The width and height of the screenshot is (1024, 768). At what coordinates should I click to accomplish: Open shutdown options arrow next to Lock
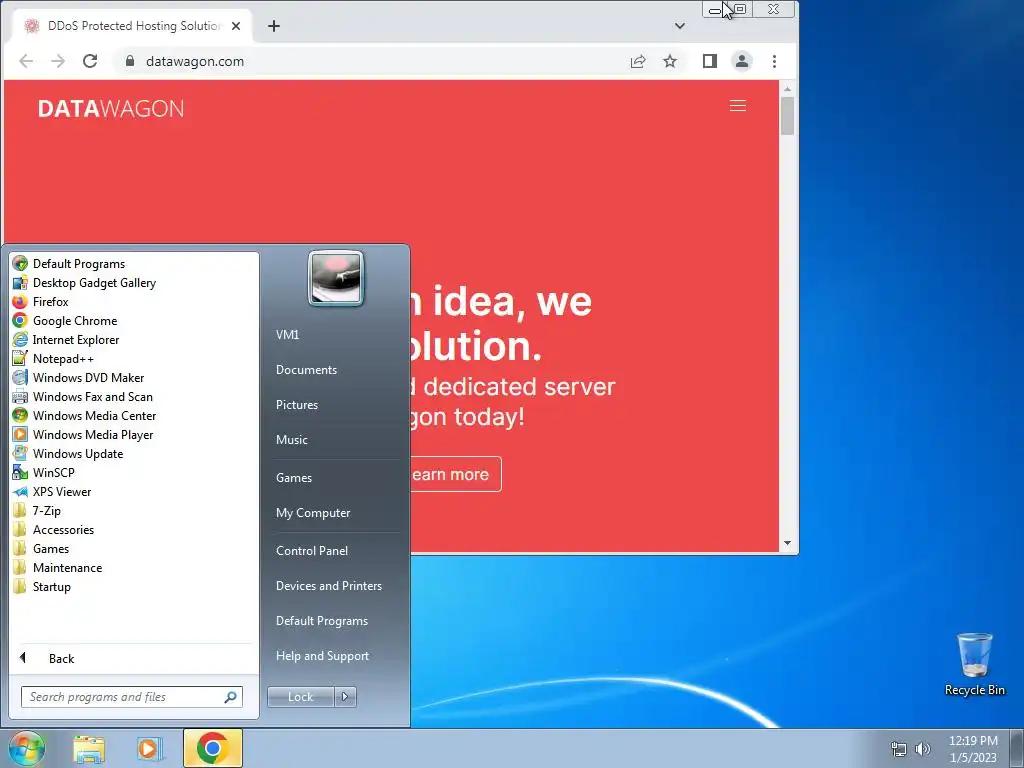click(x=345, y=697)
